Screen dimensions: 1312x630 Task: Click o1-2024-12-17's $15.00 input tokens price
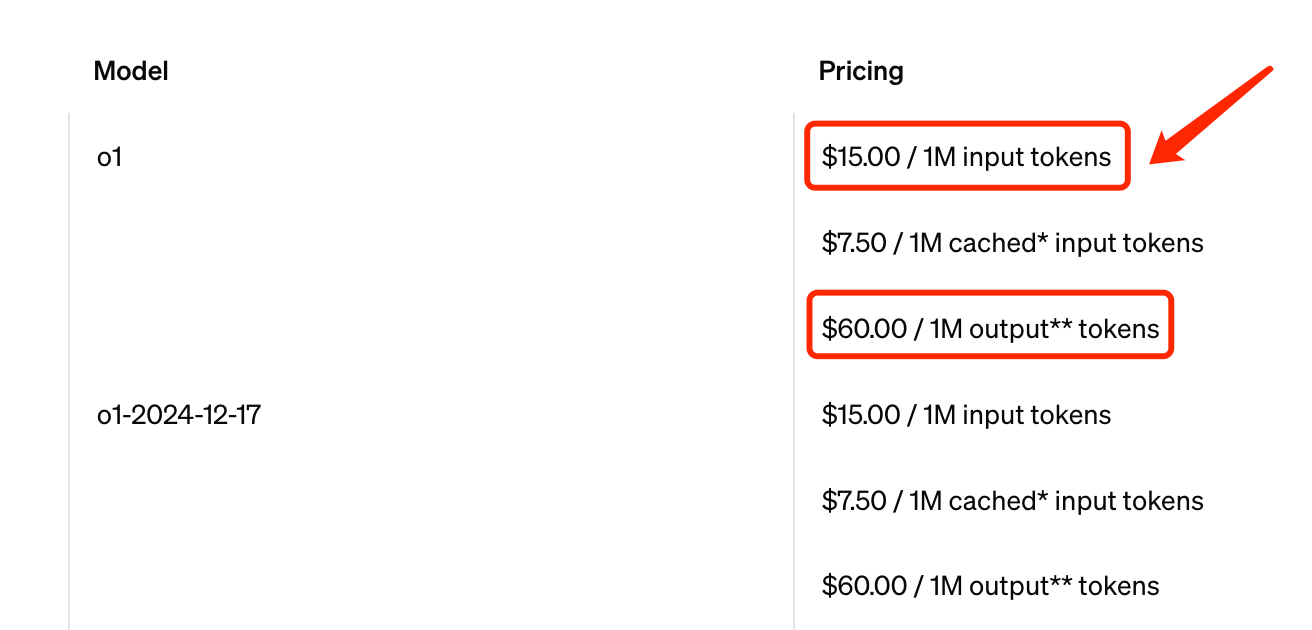966,415
